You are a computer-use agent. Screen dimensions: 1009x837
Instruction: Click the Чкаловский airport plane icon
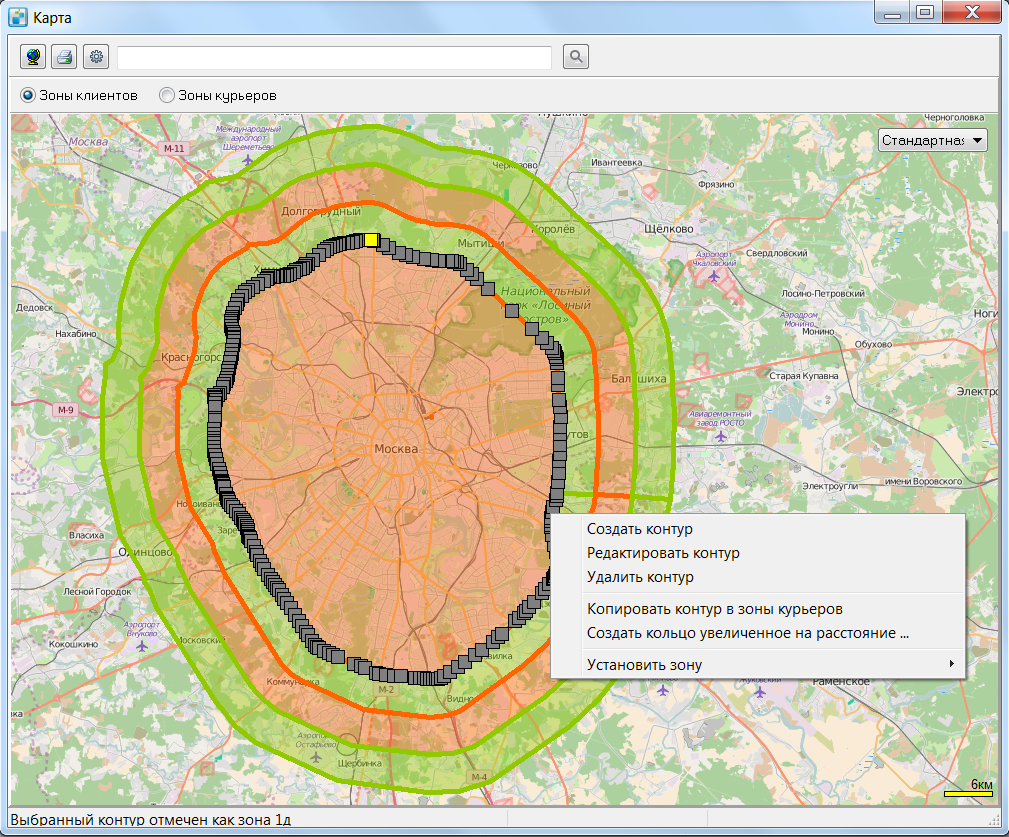pyautogui.click(x=714, y=276)
